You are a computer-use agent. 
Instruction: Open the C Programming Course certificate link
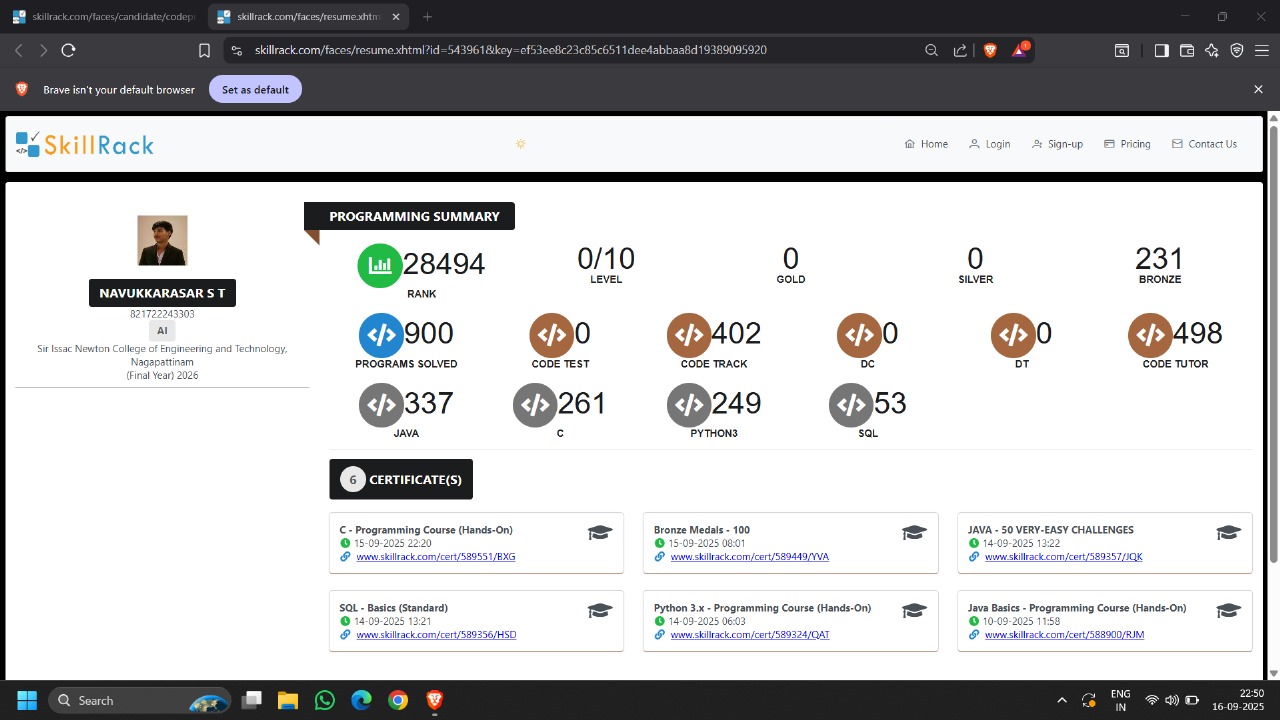(436, 556)
